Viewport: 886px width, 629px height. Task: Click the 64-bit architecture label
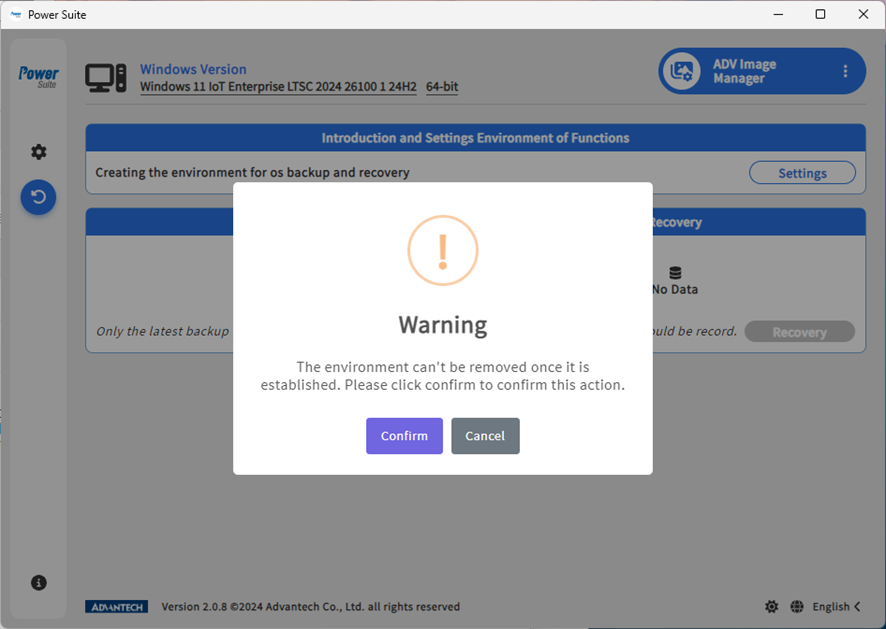coord(442,87)
